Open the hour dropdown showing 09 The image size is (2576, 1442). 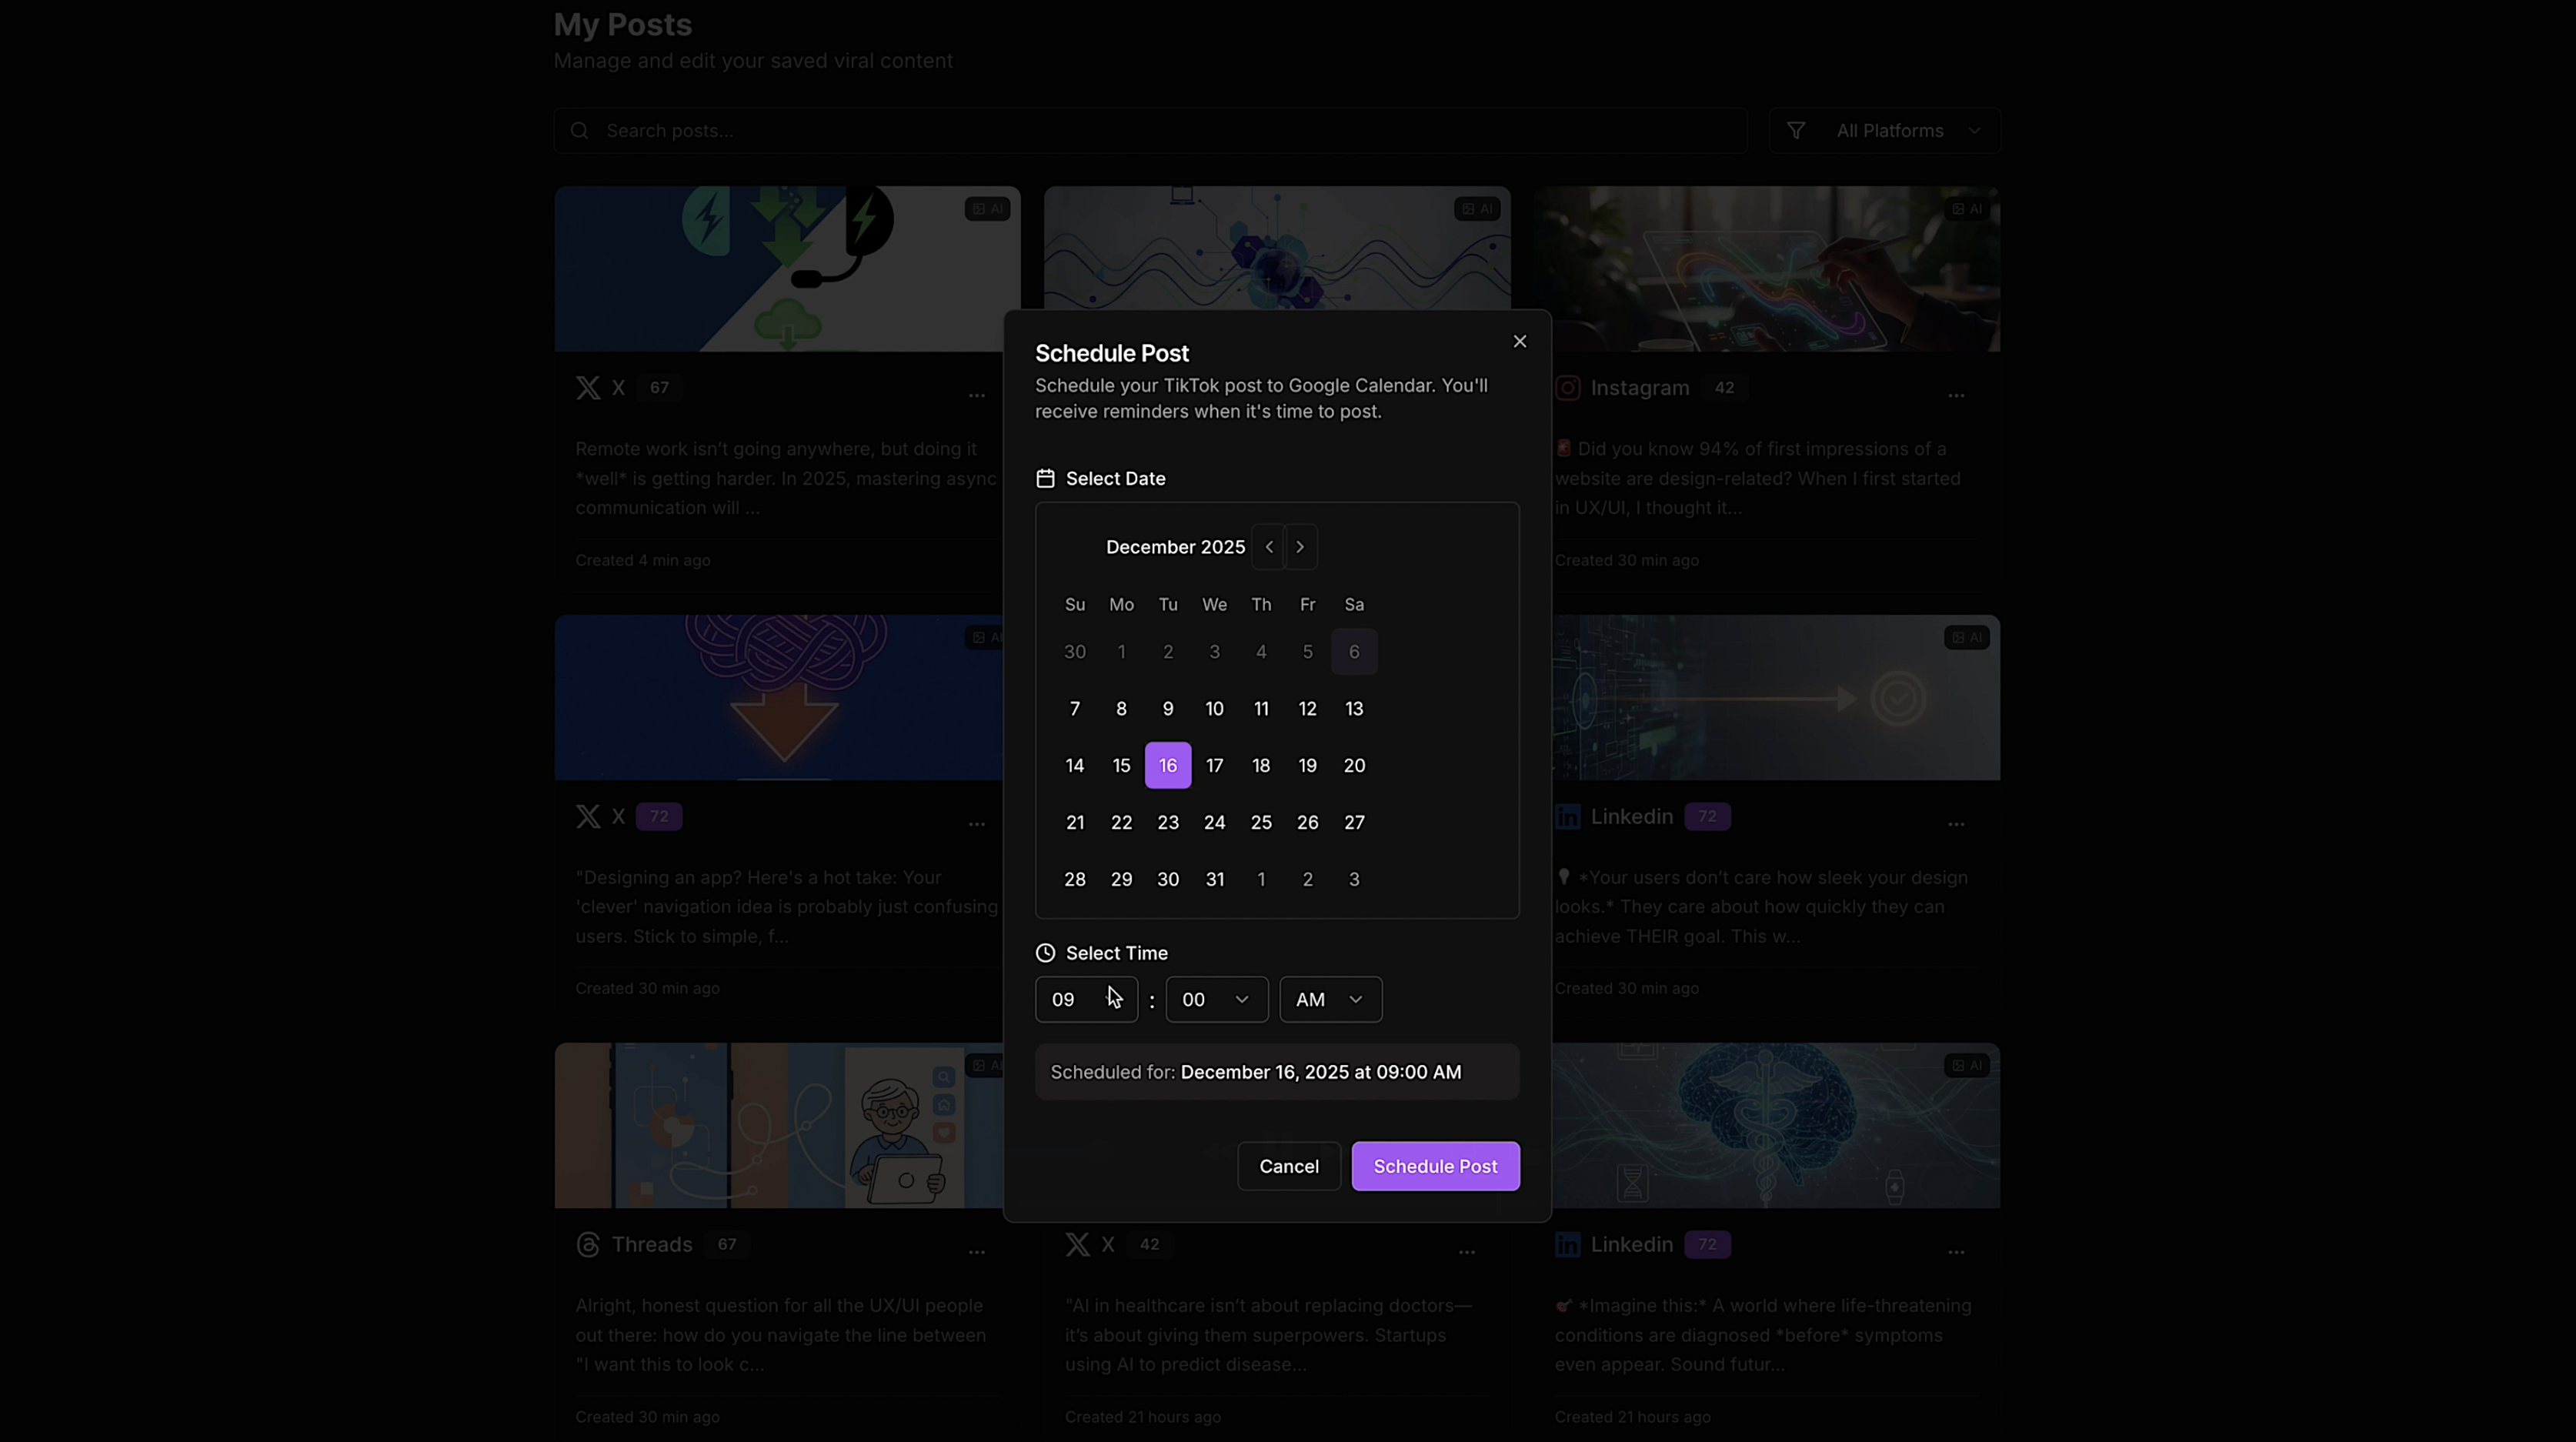1086,999
